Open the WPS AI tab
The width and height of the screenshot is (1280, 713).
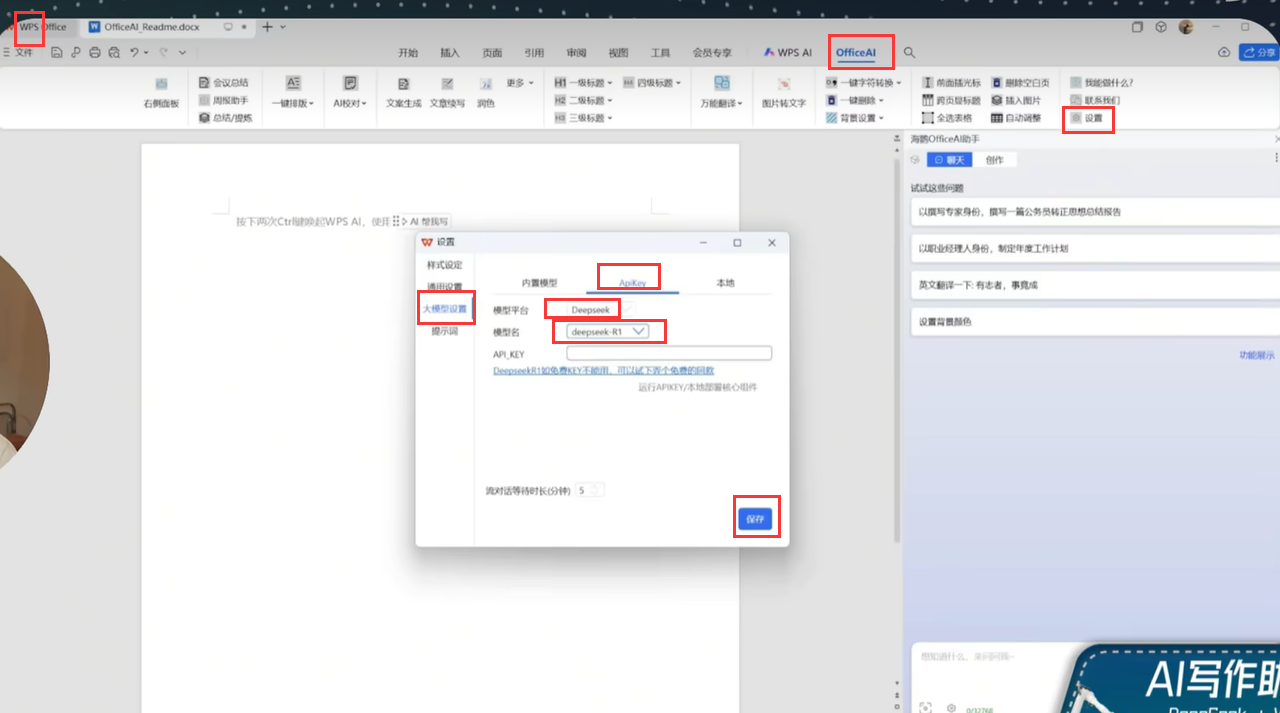(788, 53)
